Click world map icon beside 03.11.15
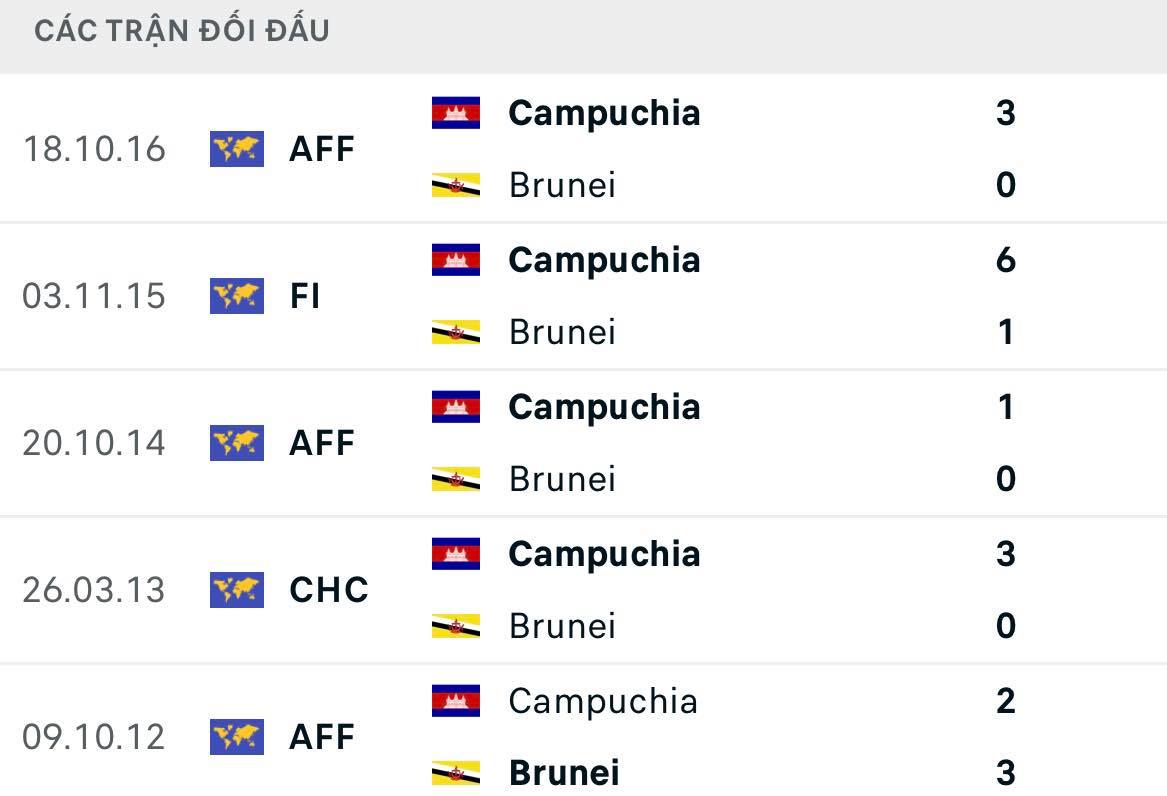 point(237,296)
